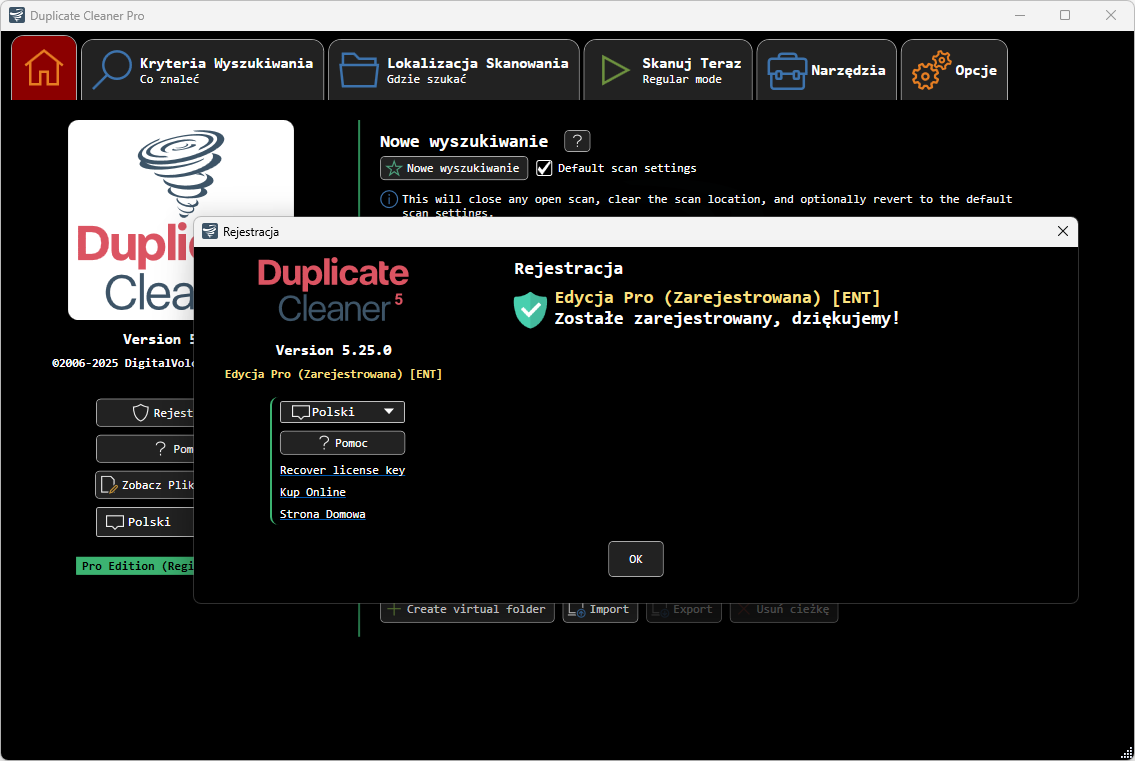Click the Usuń ścieżkę button

(784, 610)
